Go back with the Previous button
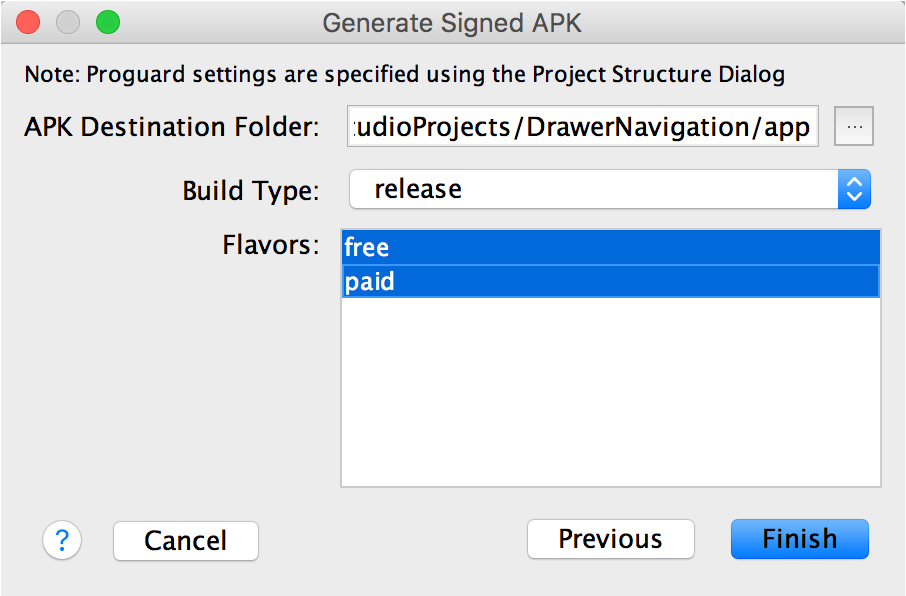 tap(610, 539)
